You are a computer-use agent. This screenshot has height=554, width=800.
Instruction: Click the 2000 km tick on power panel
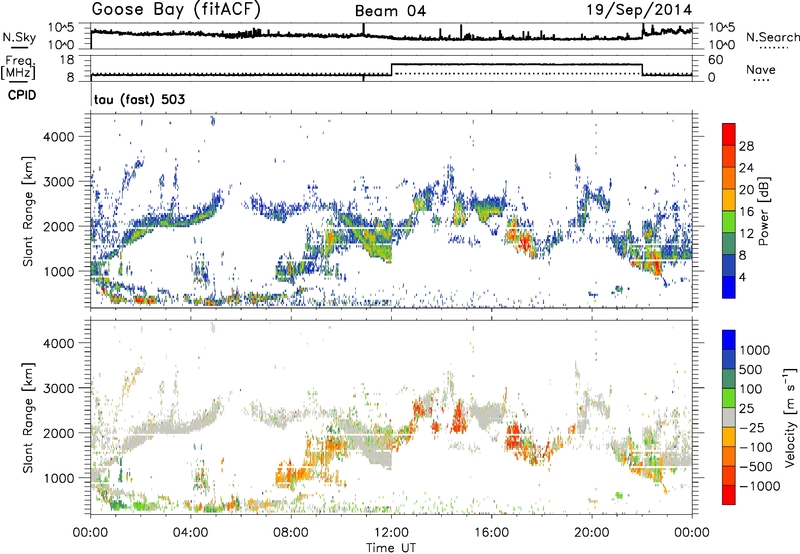58,226
